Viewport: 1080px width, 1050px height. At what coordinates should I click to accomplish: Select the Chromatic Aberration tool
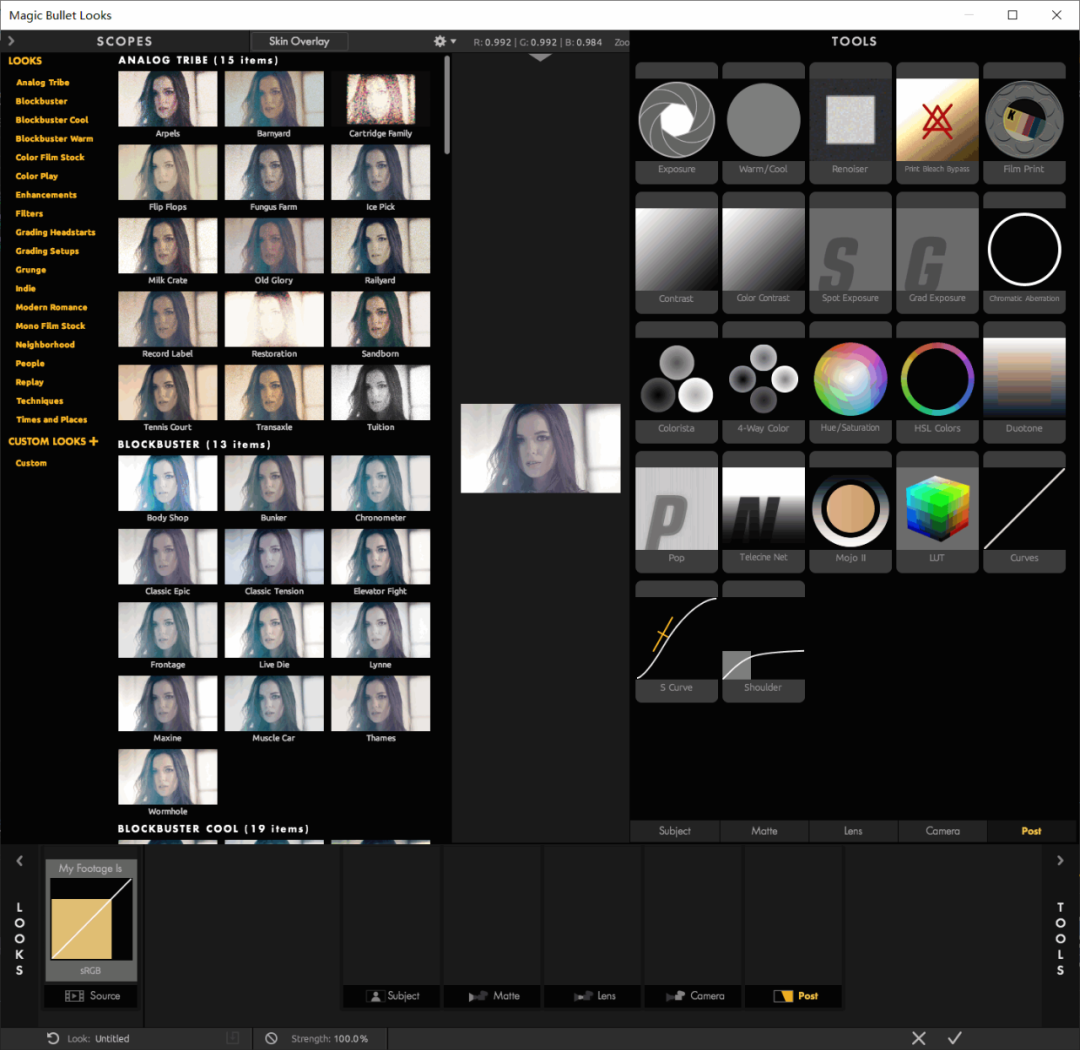point(1024,253)
